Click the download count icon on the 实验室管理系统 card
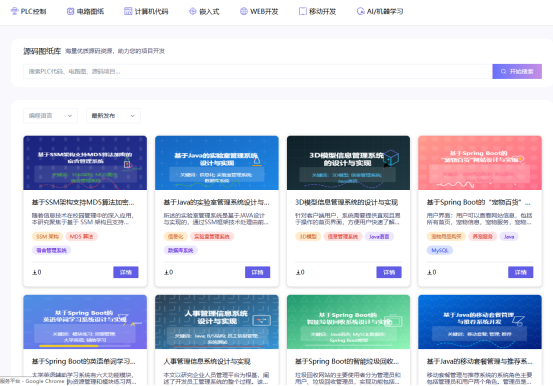553x386 pixels. click(x=166, y=272)
